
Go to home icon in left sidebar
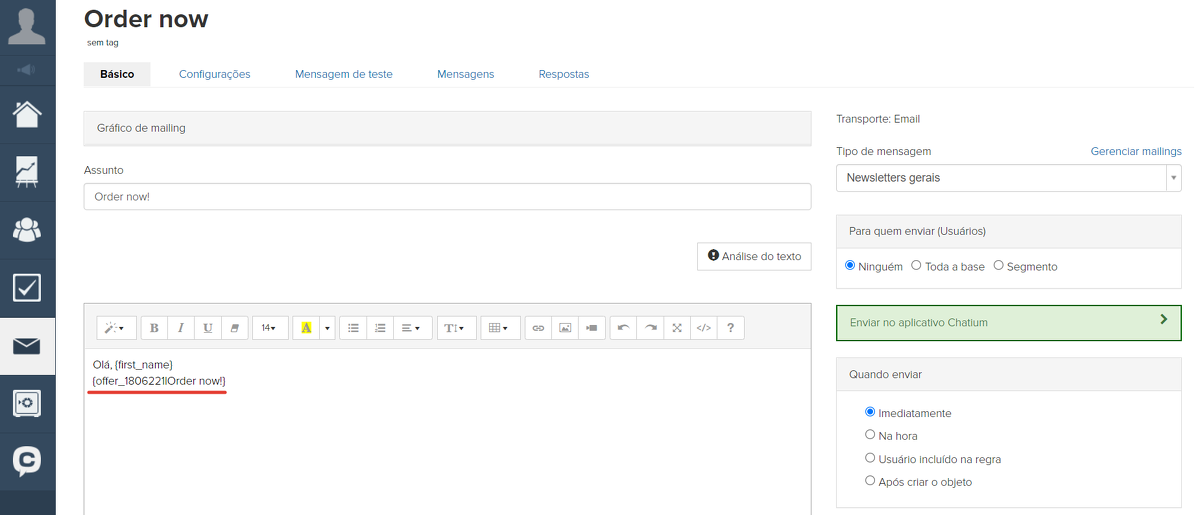[x=27, y=114]
